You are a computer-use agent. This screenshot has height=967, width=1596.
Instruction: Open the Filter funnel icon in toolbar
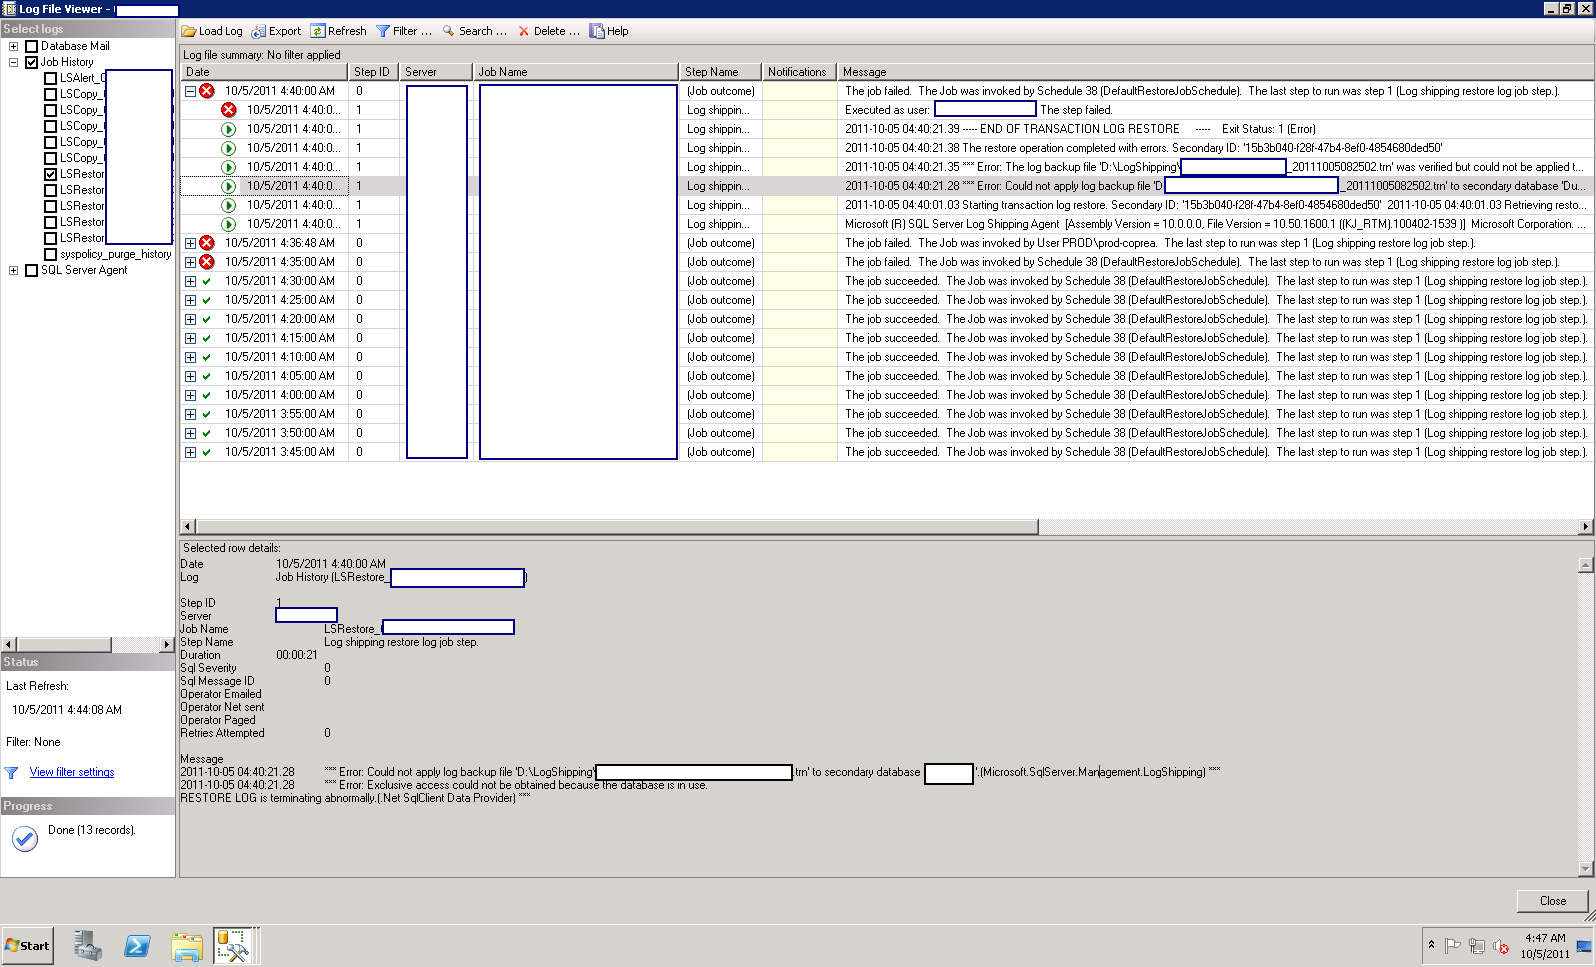(x=383, y=31)
